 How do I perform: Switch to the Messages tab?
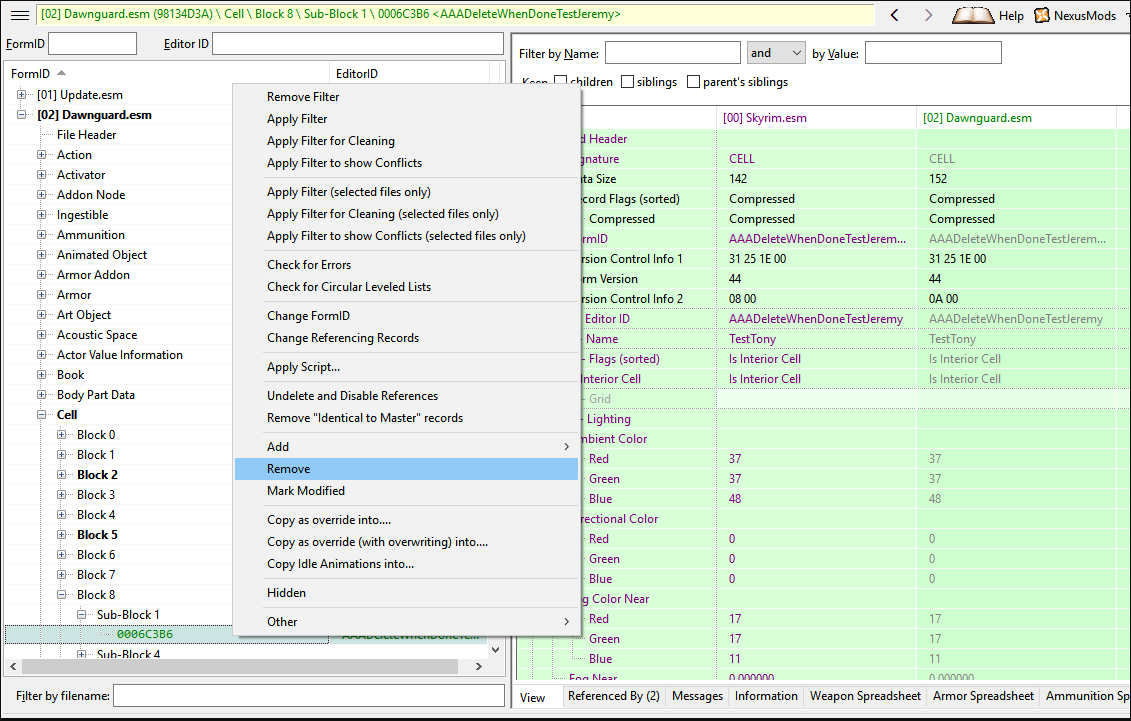[x=697, y=696]
